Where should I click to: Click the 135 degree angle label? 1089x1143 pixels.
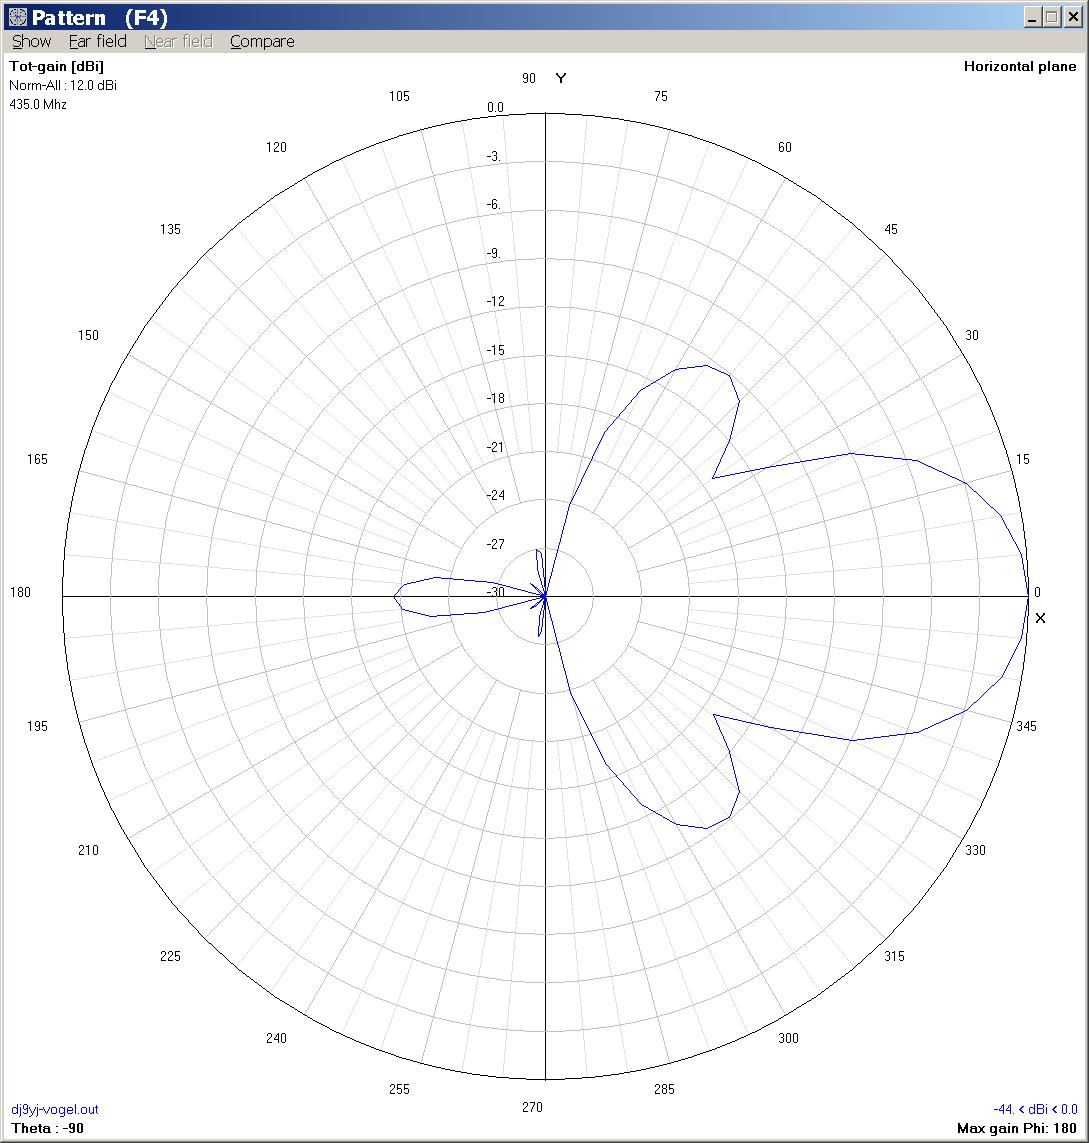pos(170,229)
